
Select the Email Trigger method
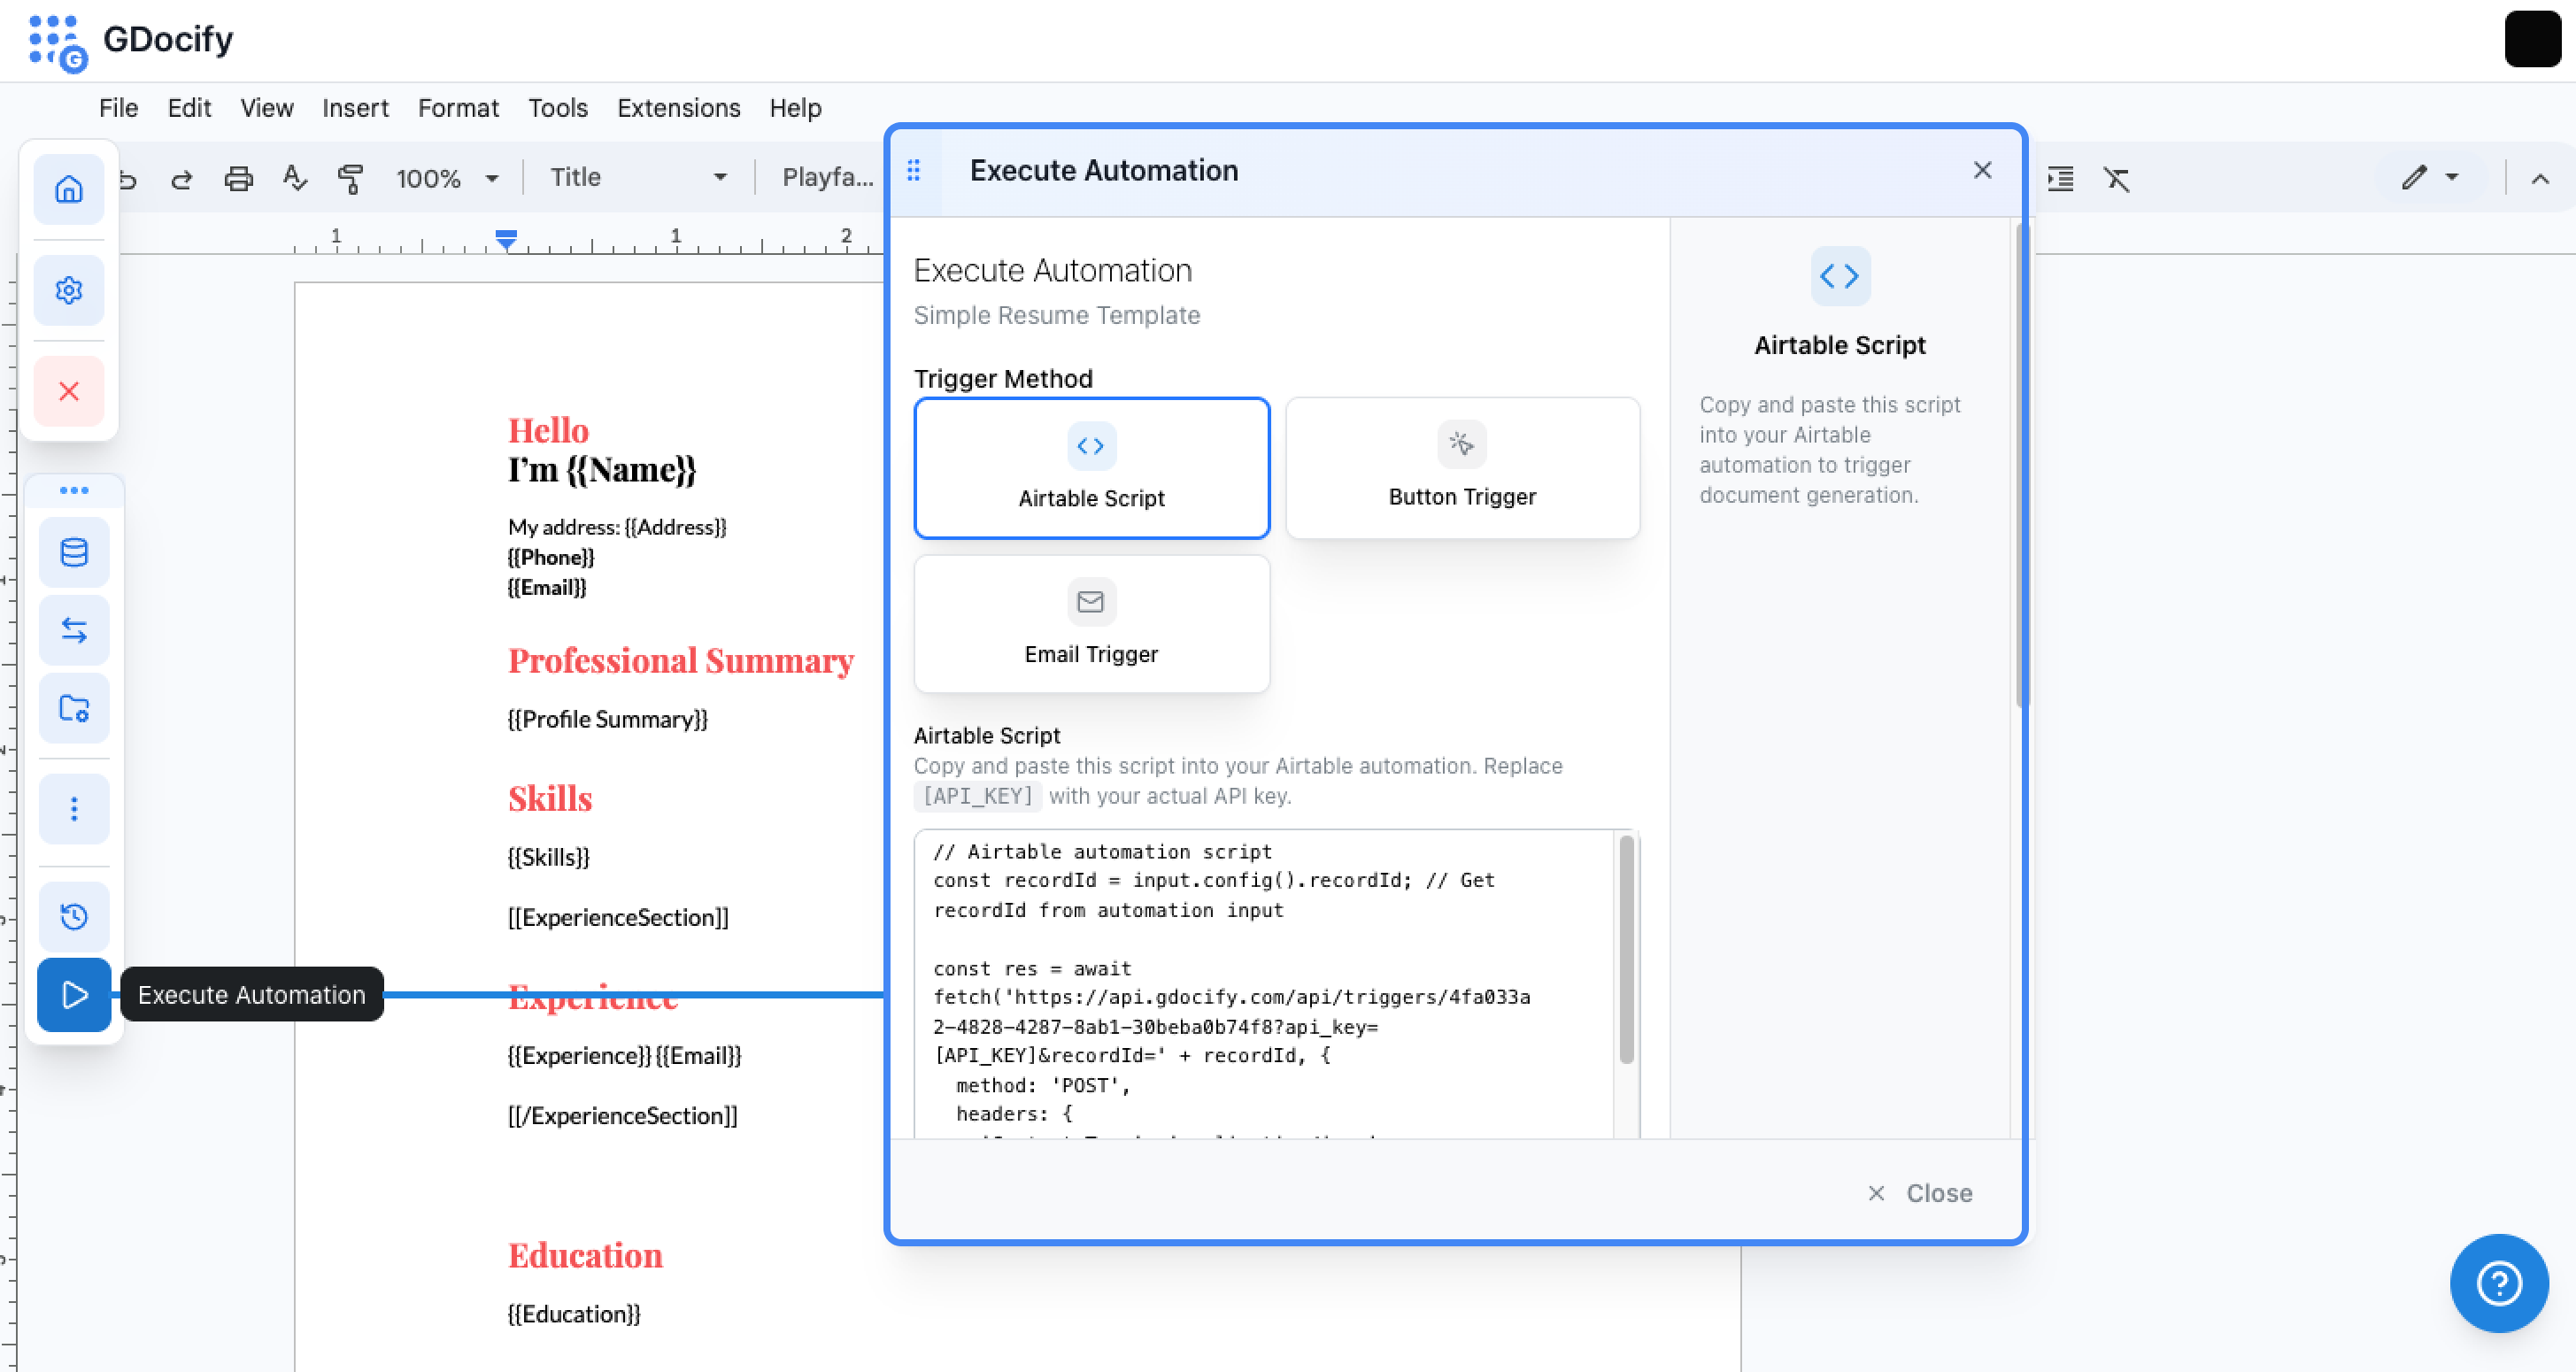[x=1091, y=624]
